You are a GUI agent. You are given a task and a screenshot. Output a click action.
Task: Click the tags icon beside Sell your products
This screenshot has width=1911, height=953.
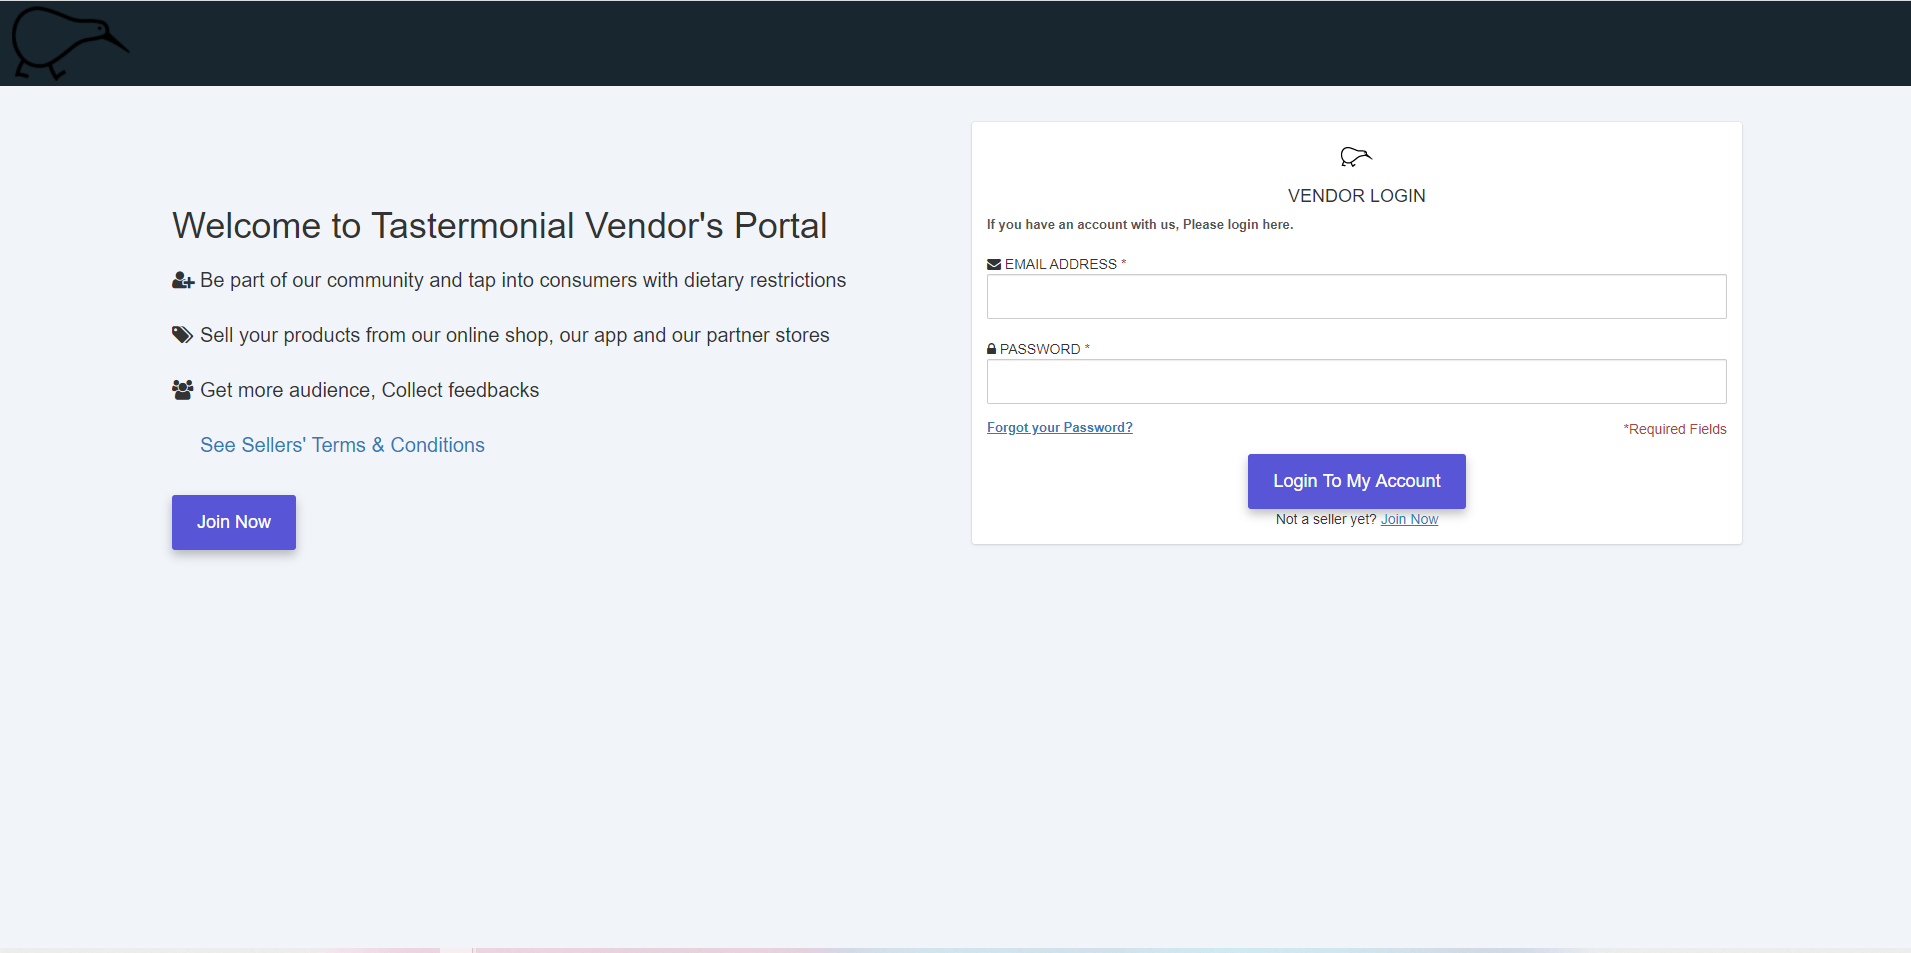point(182,335)
